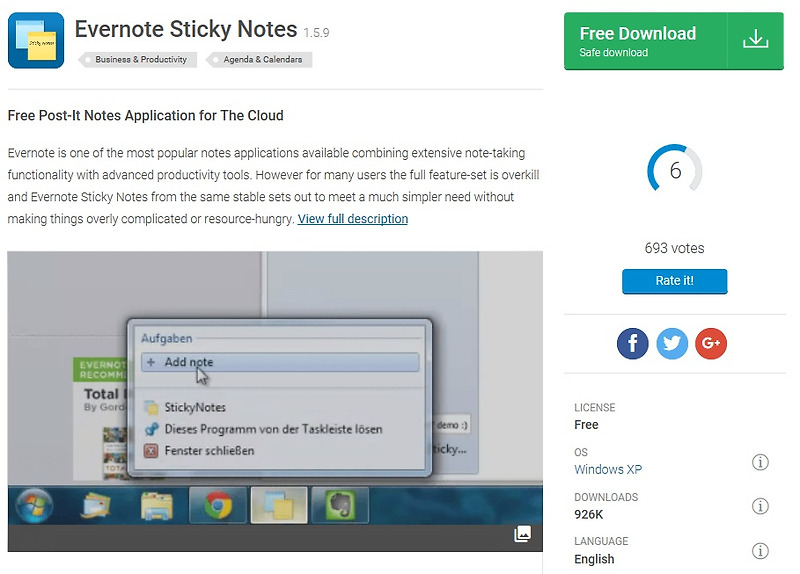
Task: Click the Chrome taskbar icon in screenshot
Action: coord(218,505)
